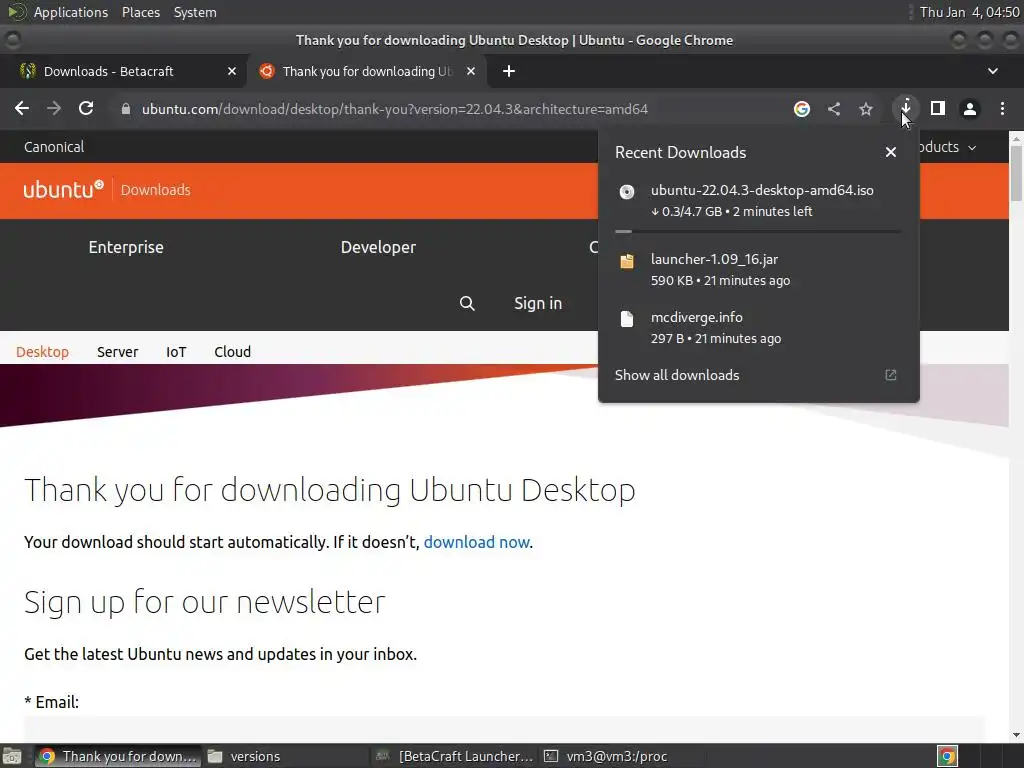This screenshot has width=1024, height=768.
Task: Click Show all downloads
Action: 677,375
